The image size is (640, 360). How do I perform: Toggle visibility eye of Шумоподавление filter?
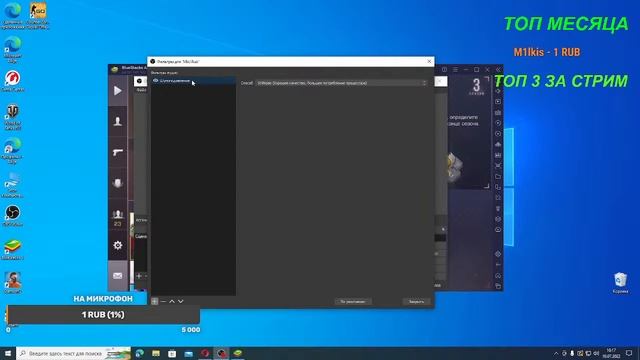pyautogui.click(x=156, y=81)
